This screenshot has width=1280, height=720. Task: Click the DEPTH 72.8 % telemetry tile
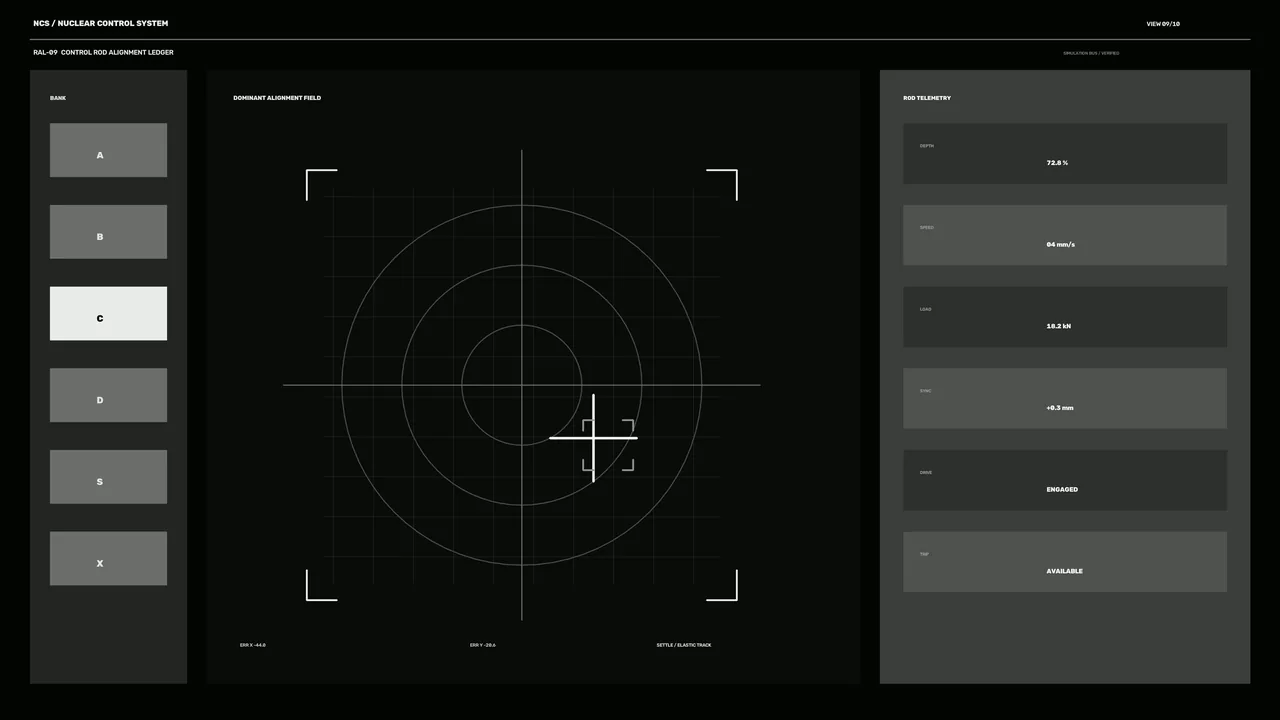click(1065, 154)
